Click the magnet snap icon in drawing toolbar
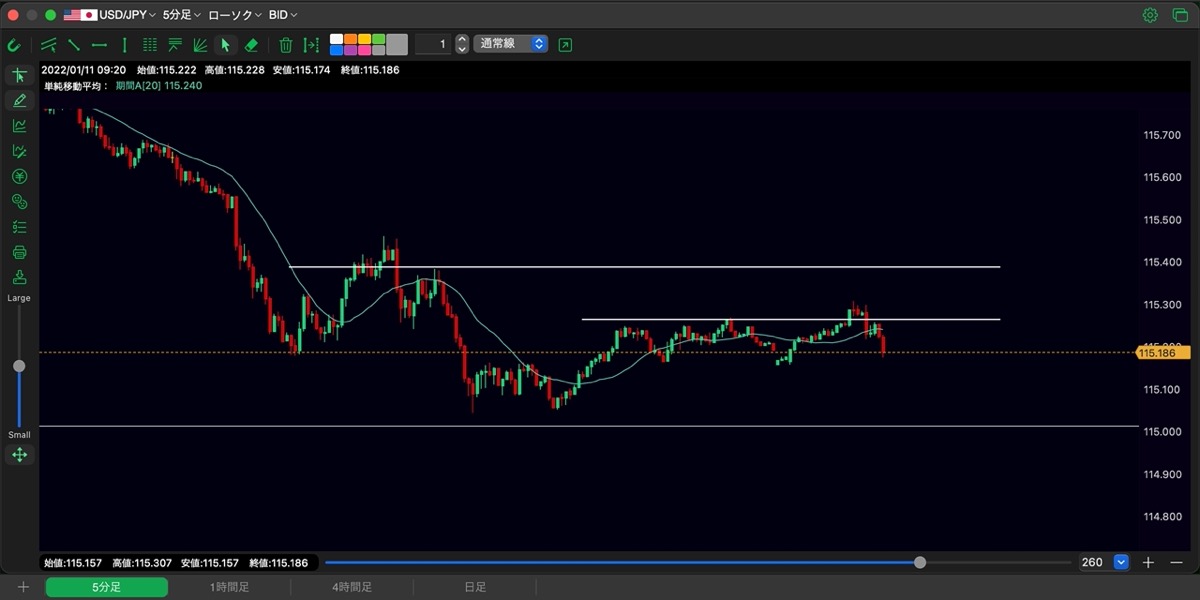The width and height of the screenshot is (1200, 600). pos(14,45)
